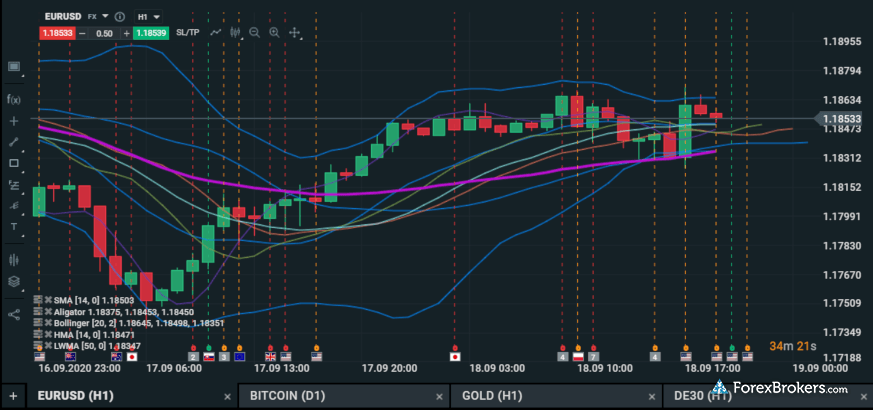Select the rectangle shape tool

pos(14,163)
